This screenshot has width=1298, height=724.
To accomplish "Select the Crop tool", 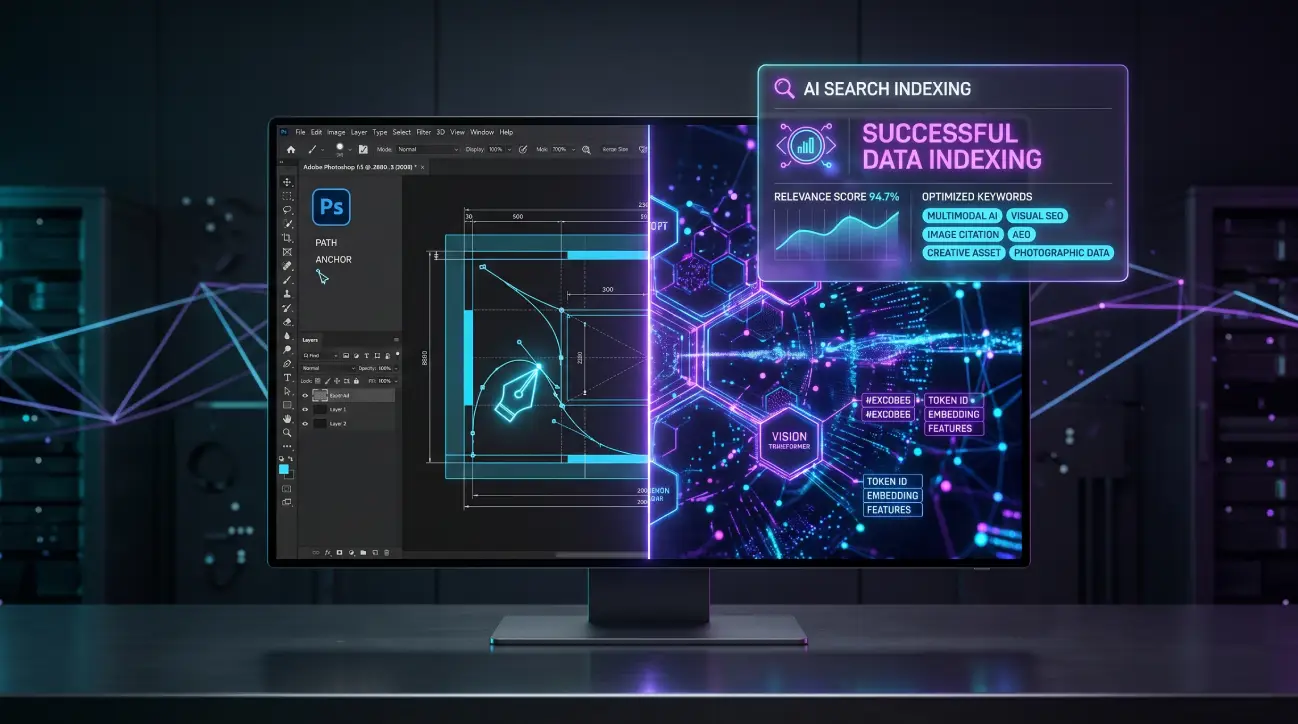I will point(287,238).
